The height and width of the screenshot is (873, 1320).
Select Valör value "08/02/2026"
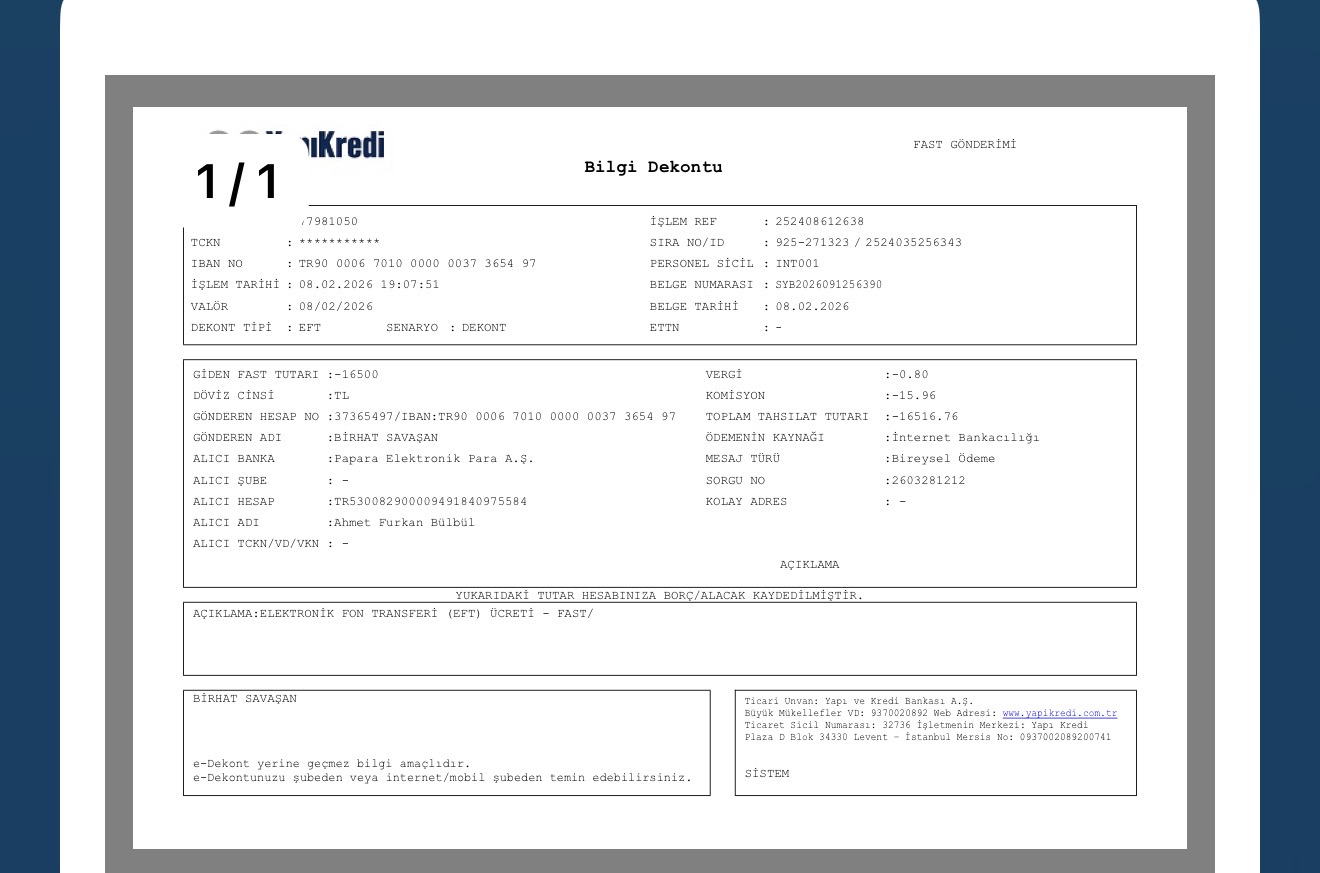tap(336, 307)
